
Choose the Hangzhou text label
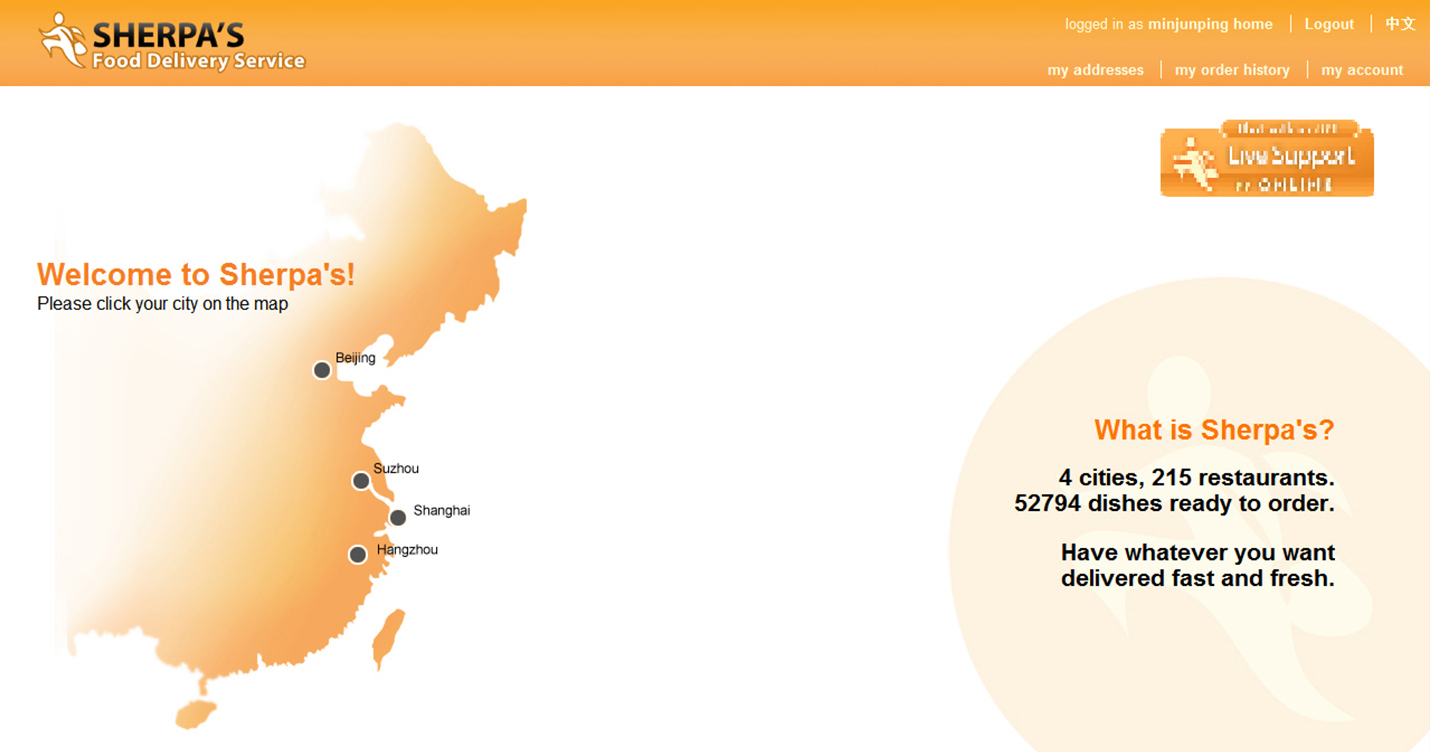pos(407,549)
